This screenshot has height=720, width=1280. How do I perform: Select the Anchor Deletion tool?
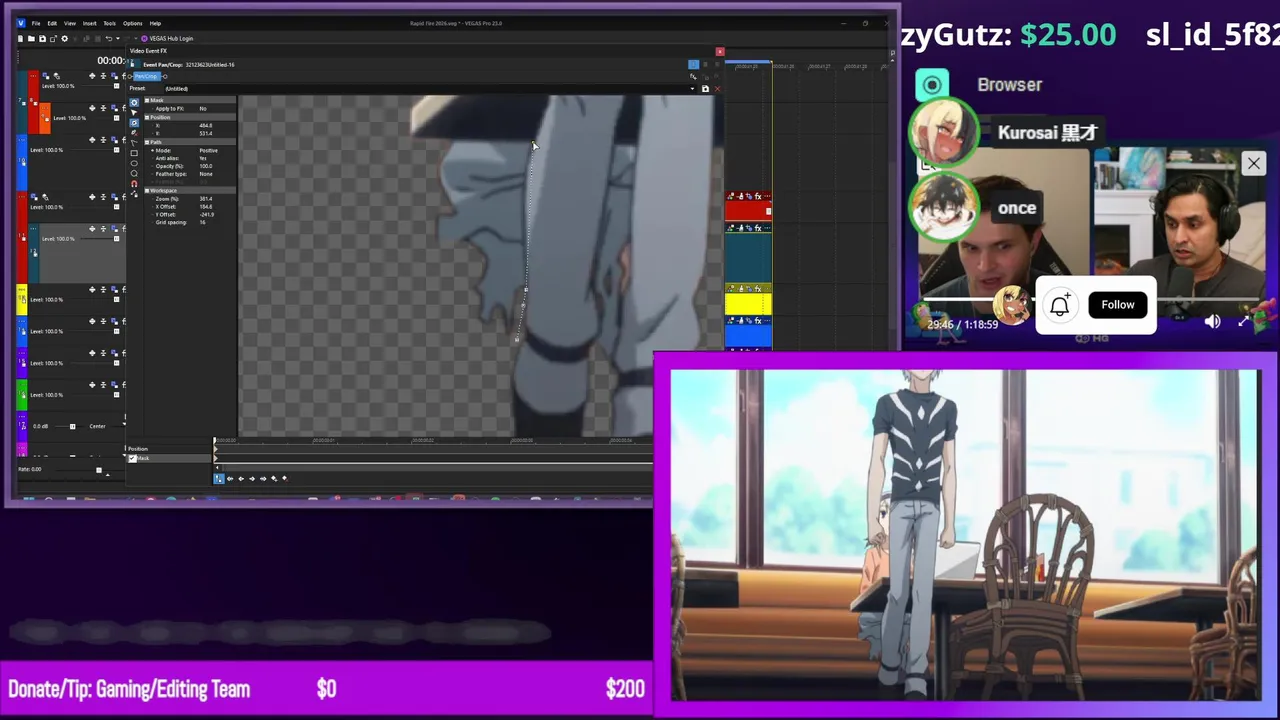134,132
